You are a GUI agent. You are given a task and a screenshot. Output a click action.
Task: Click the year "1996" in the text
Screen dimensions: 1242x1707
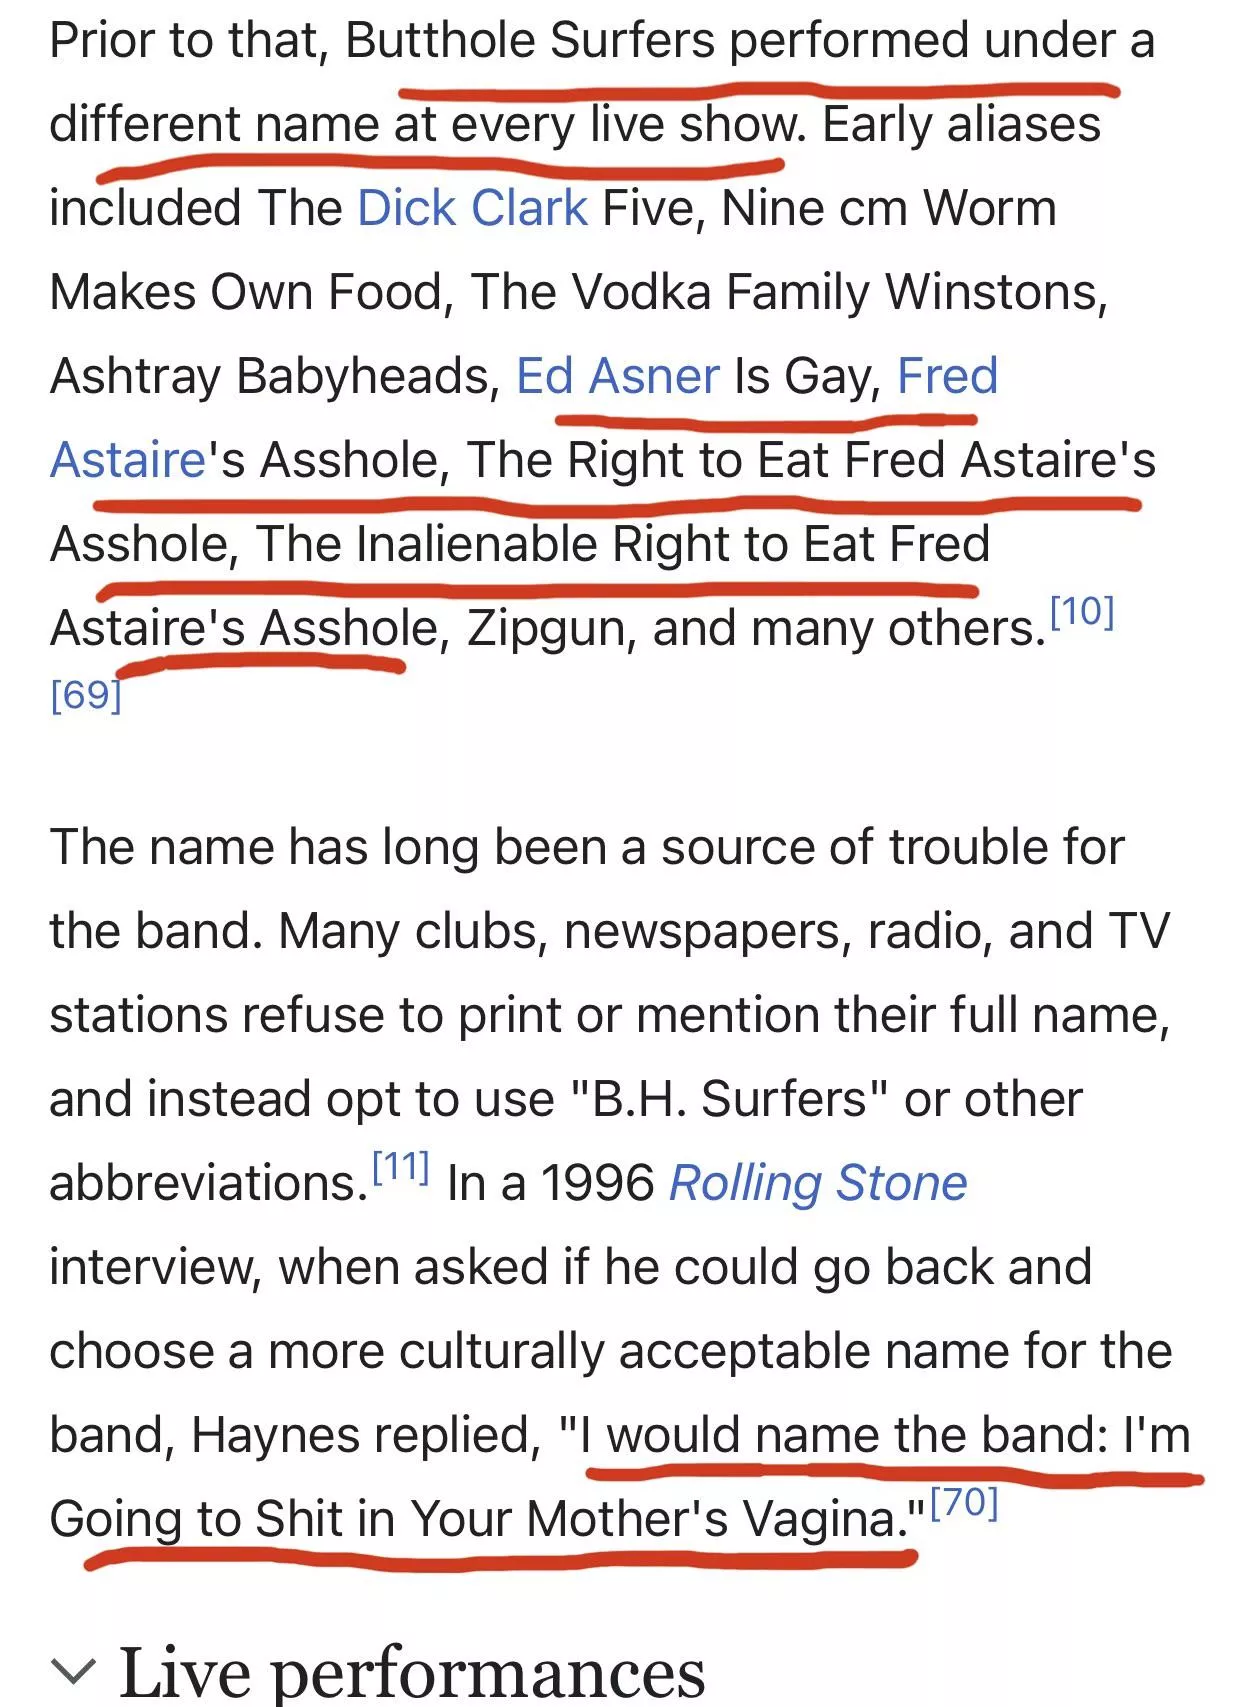[x=597, y=1183]
